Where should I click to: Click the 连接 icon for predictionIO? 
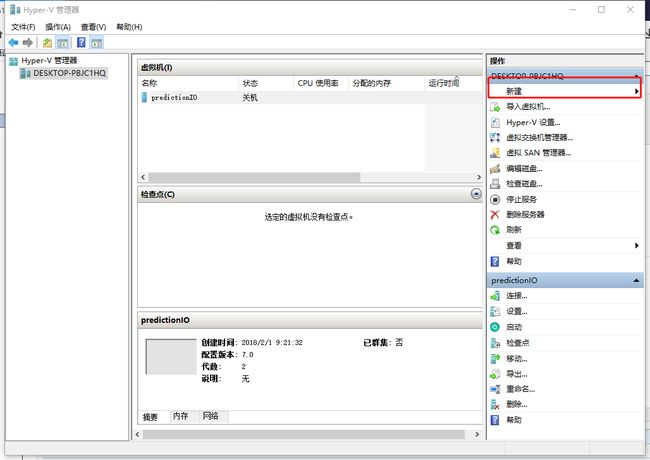tap(495, 296)
